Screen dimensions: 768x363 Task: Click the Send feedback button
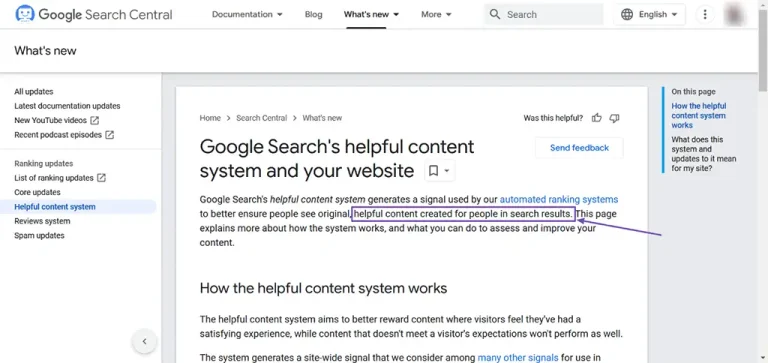tap(579, 148)
